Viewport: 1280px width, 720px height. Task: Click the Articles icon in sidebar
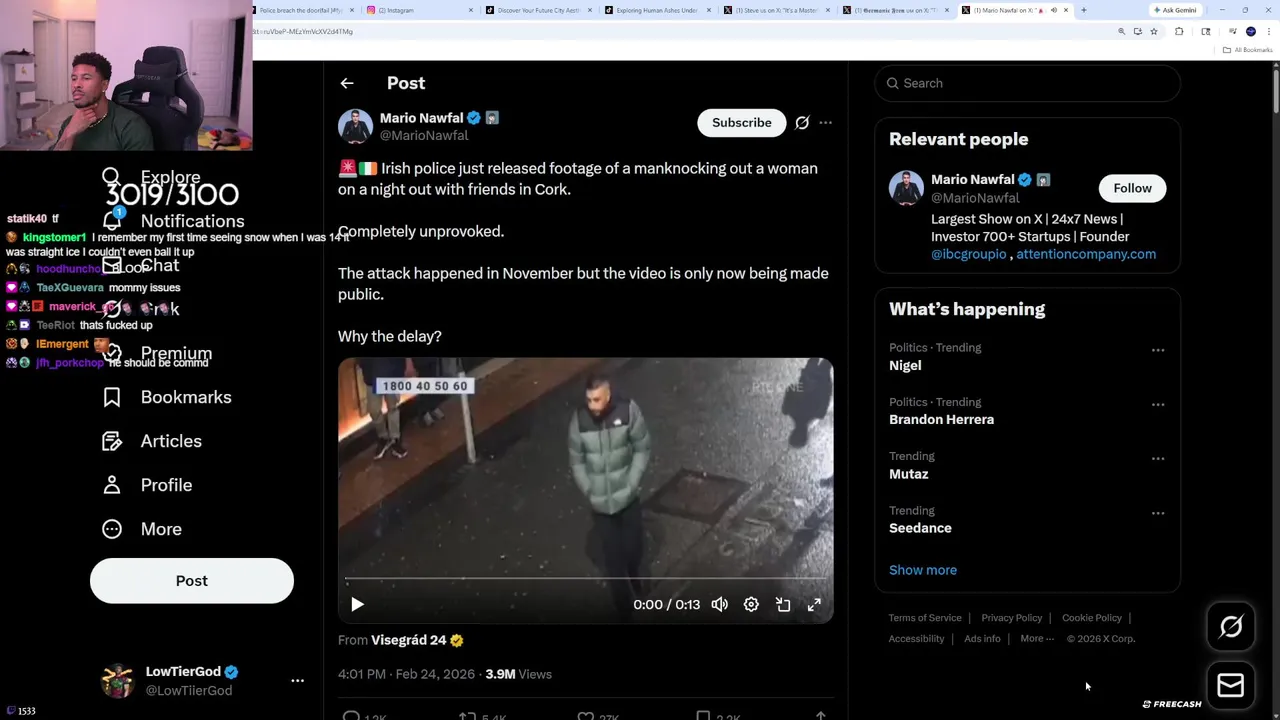pyautogui.click(x=112, y=441)
